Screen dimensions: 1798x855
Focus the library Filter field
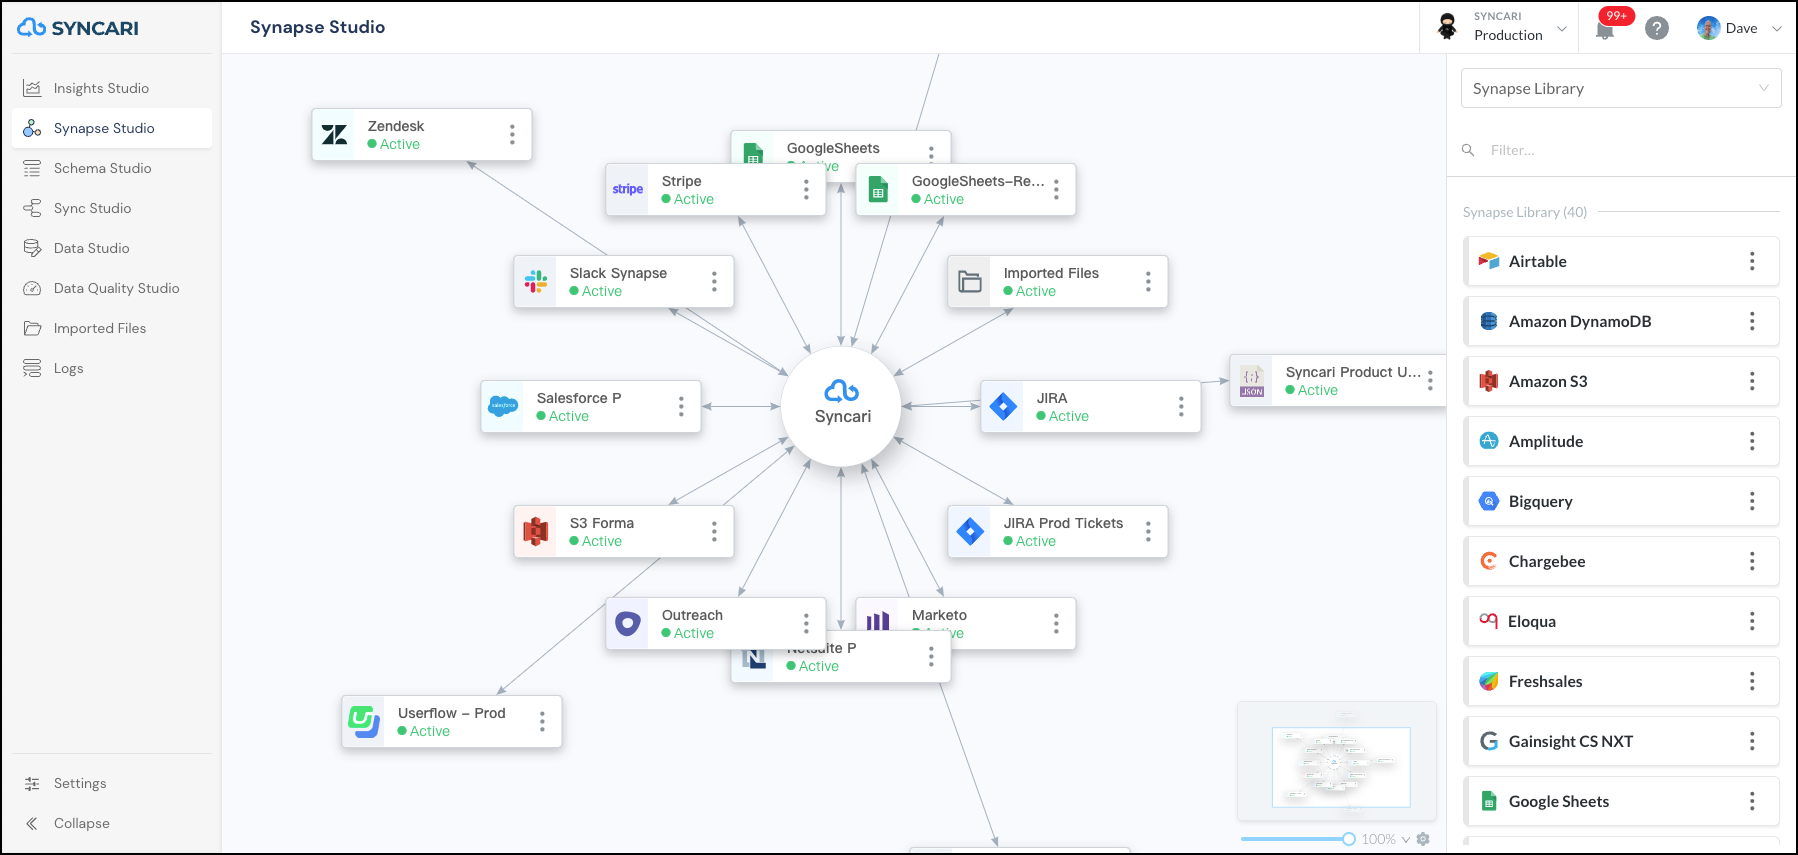pyautogui.click(x=1621, y=150)
